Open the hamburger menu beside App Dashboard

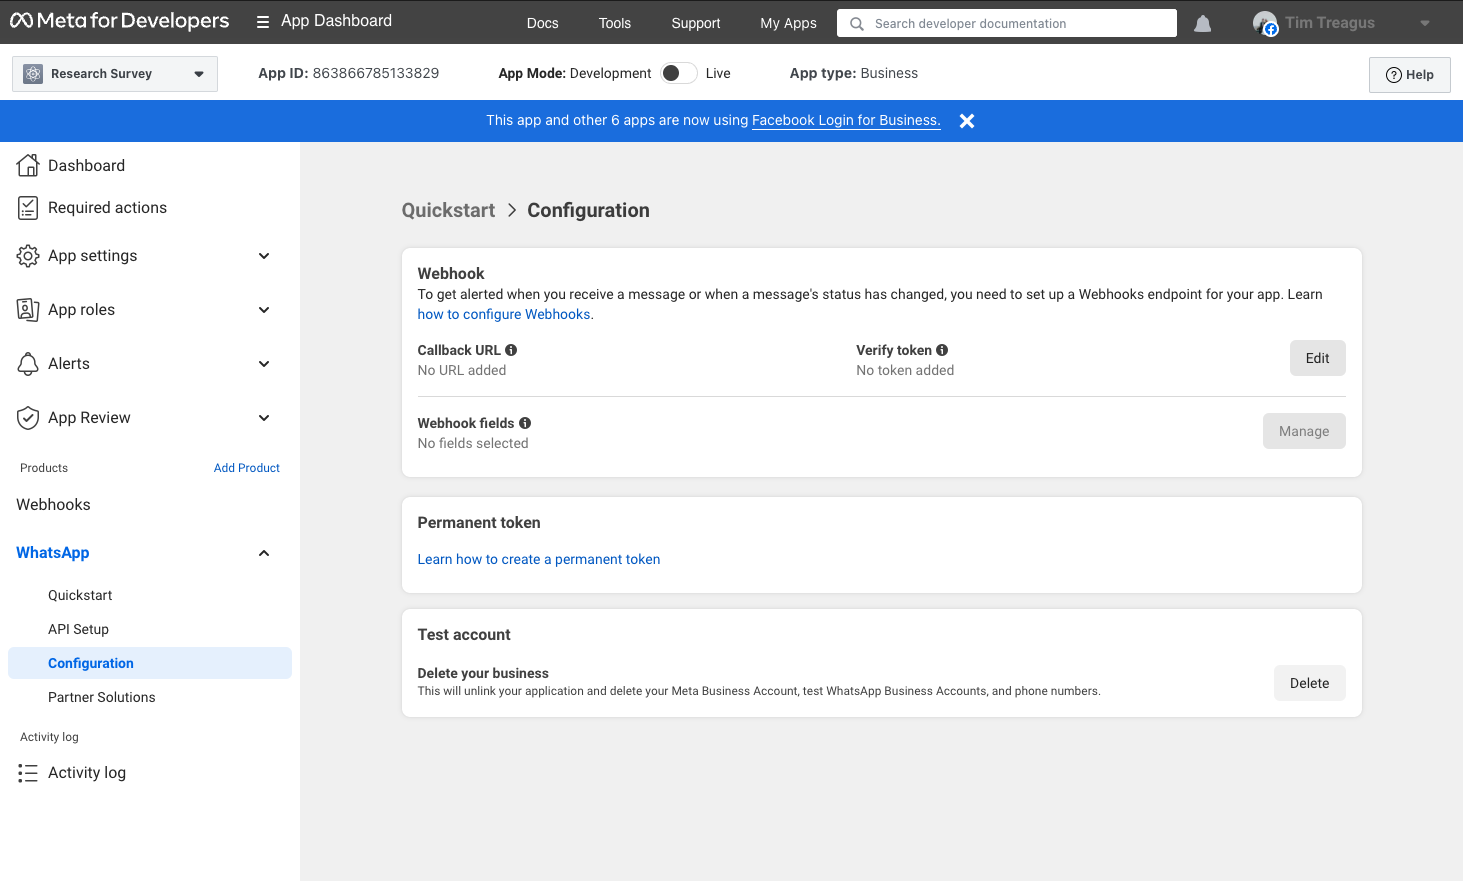click(263, 22)
